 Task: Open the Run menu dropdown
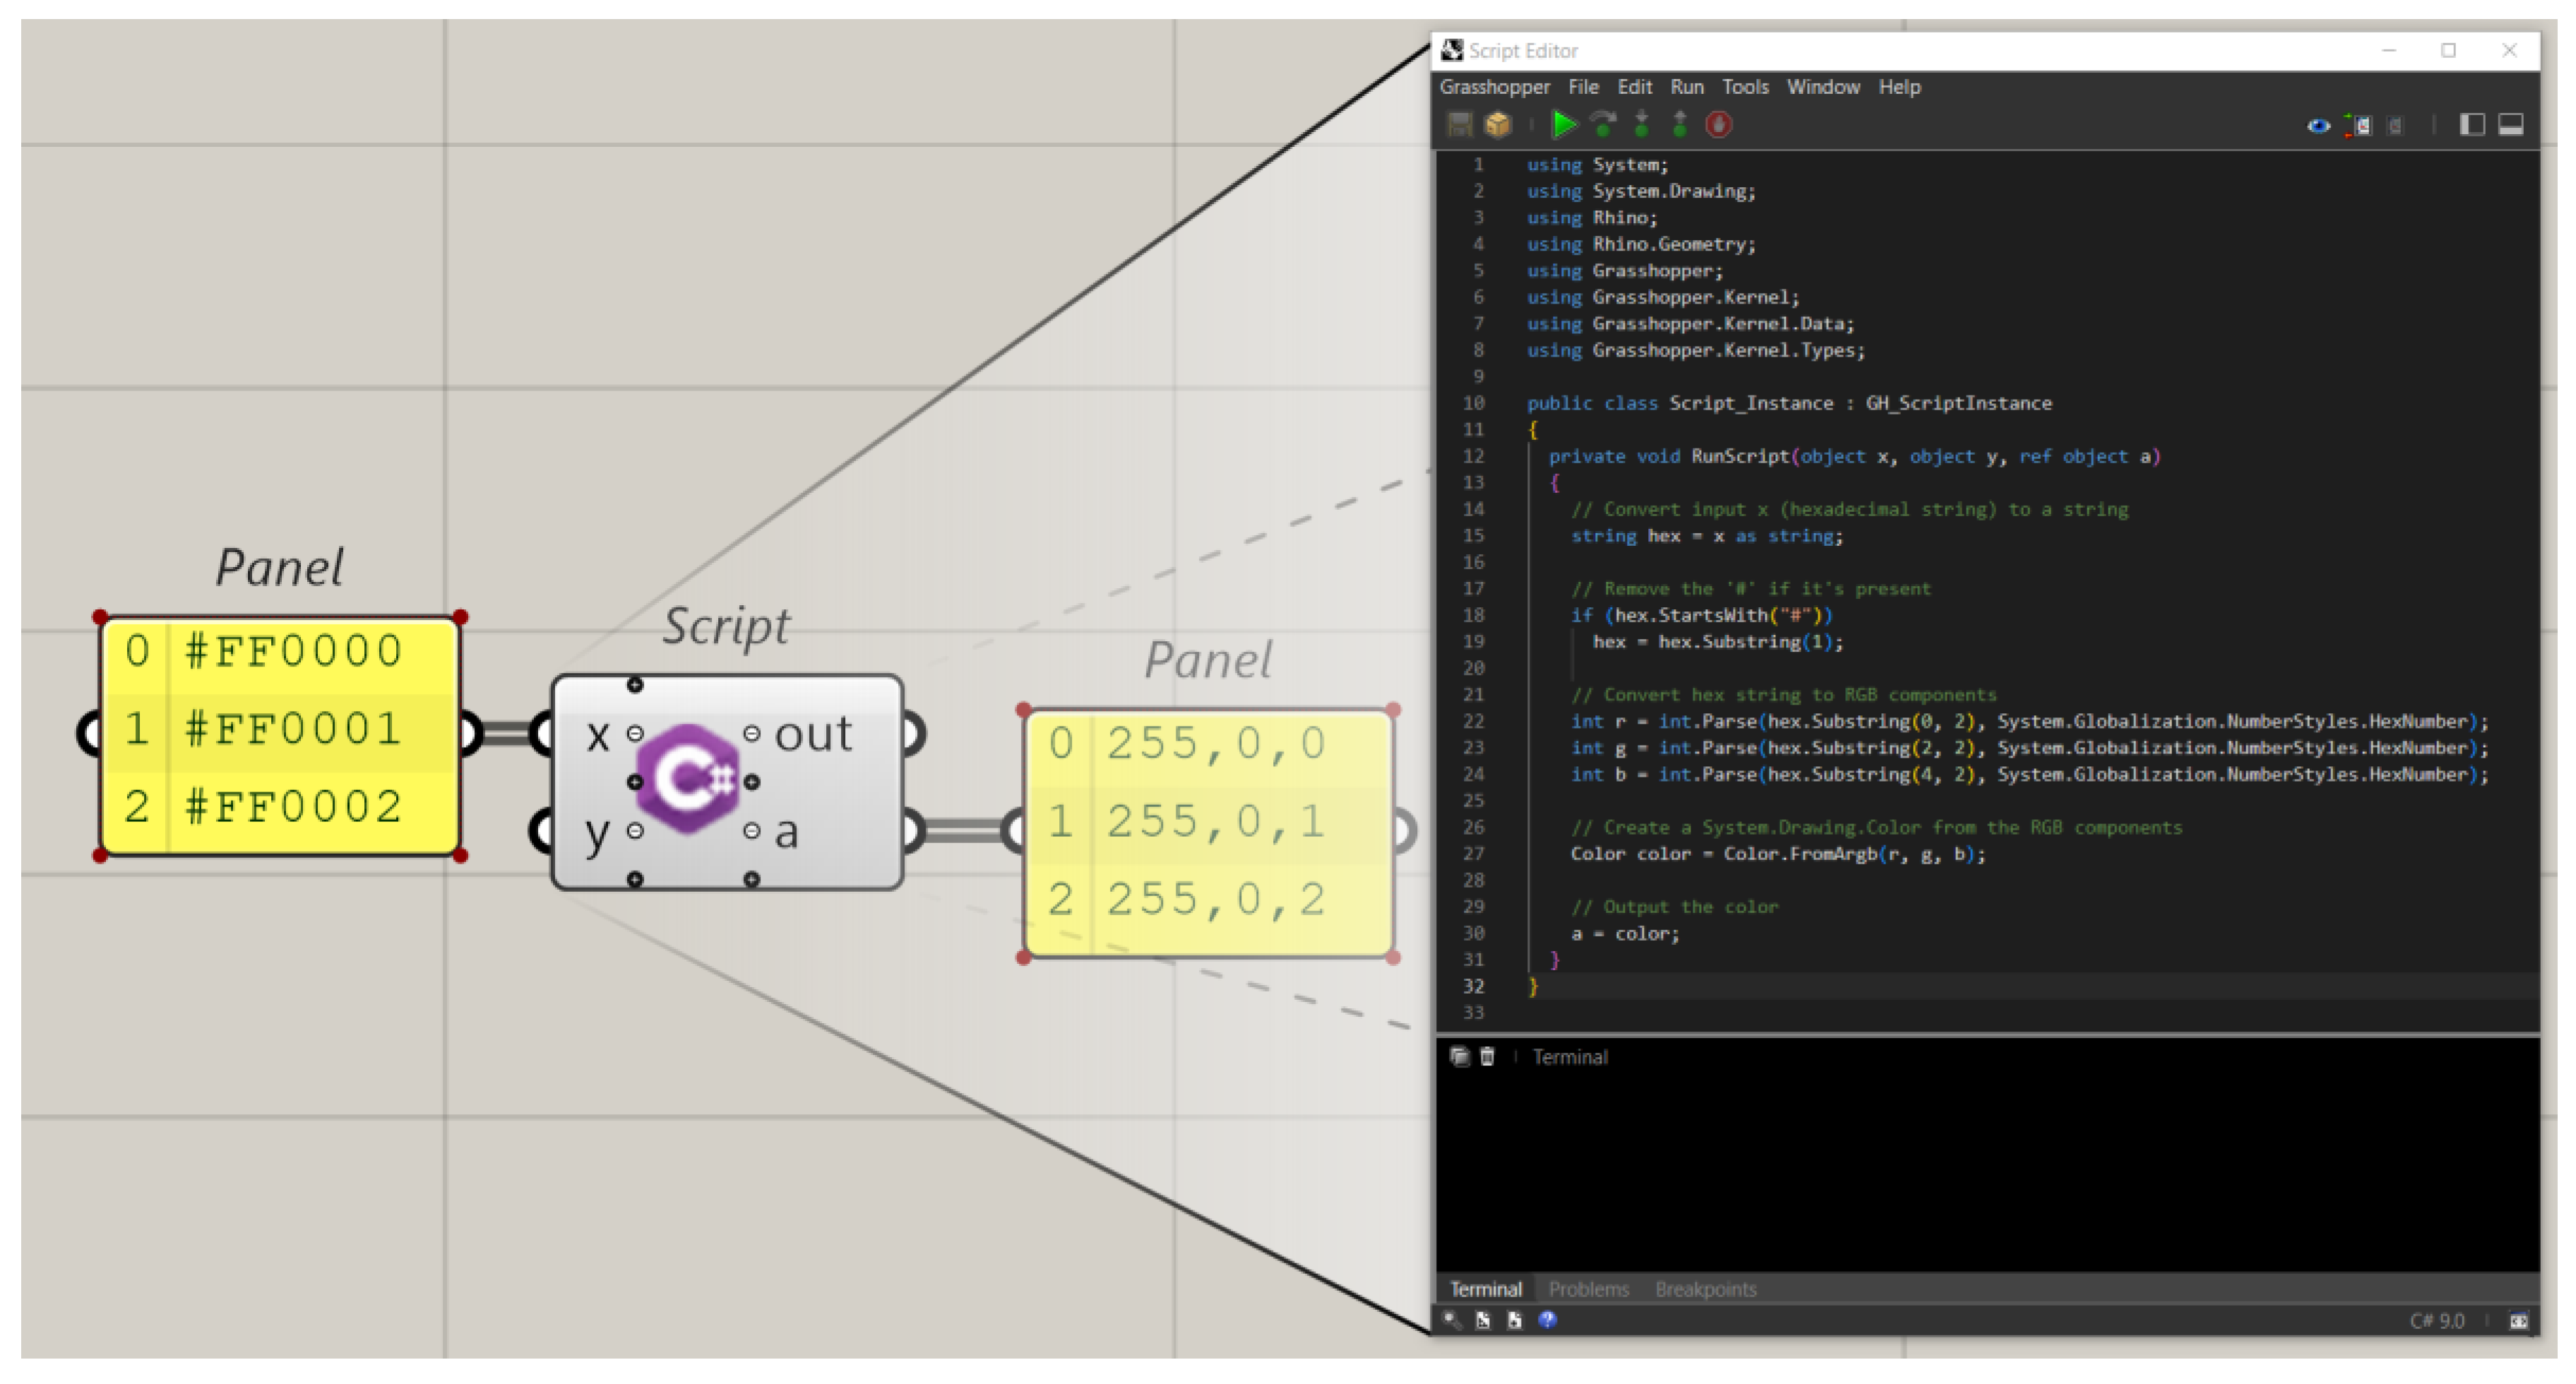(x=1686, y=87)
